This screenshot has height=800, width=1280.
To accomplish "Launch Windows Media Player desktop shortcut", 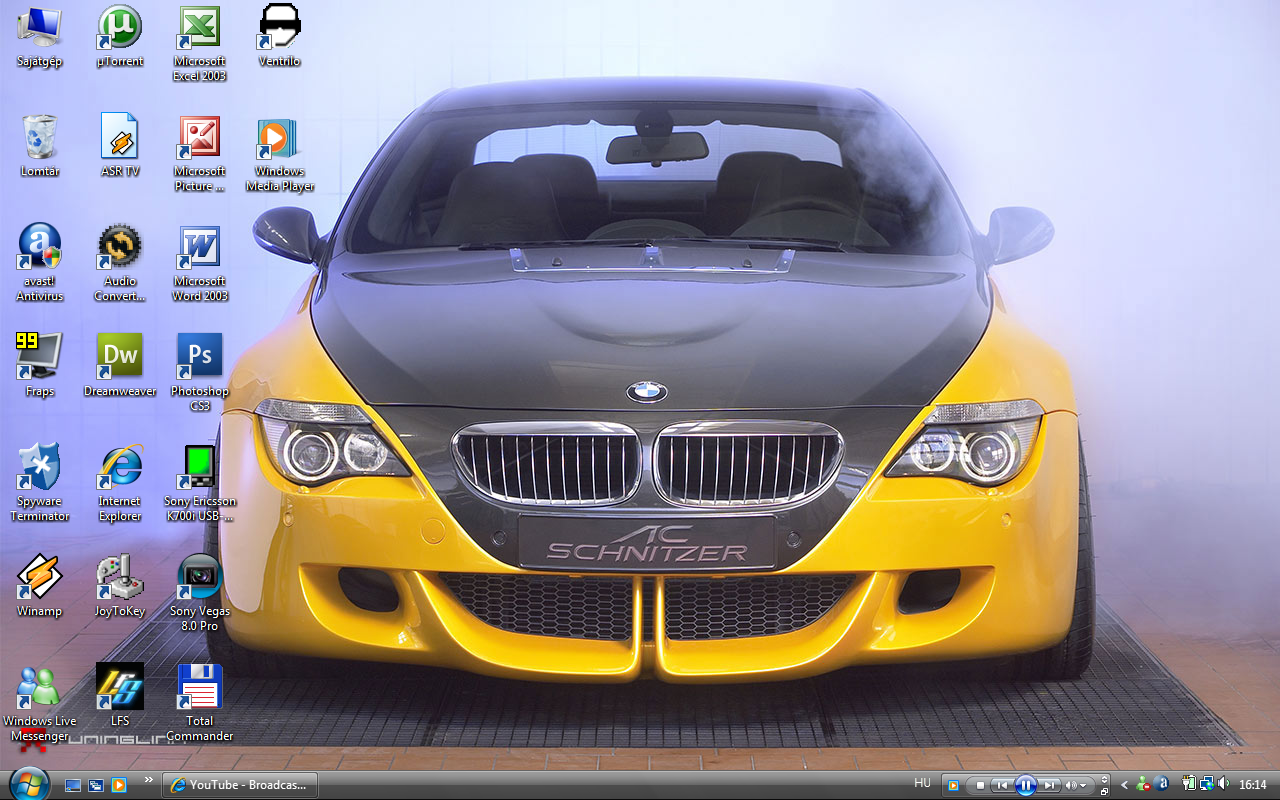I will point(280,154).
